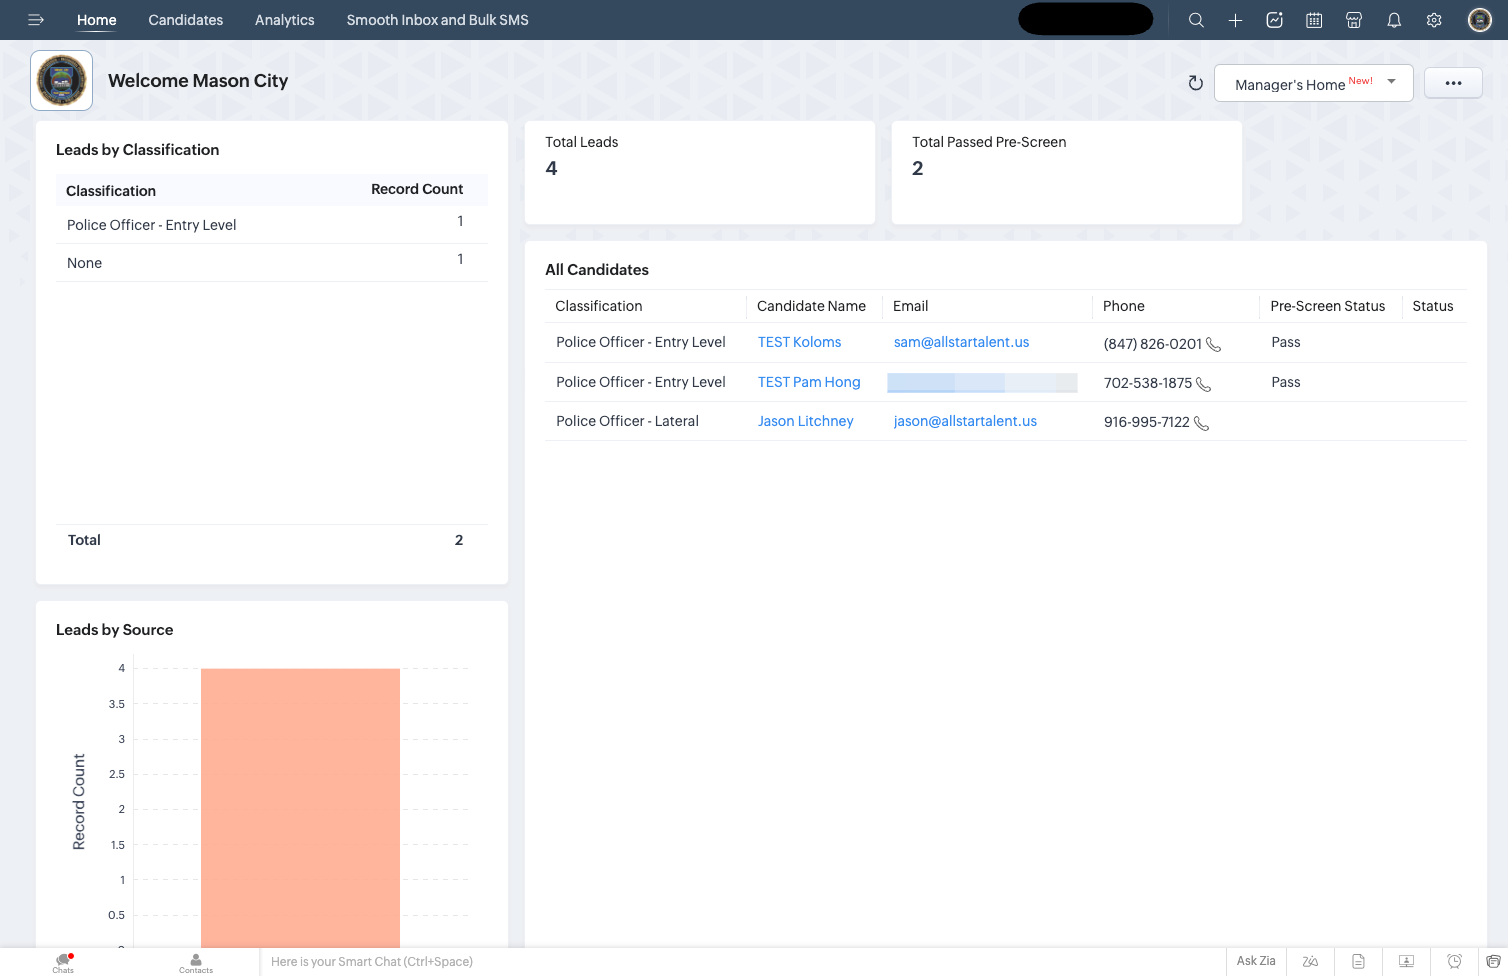
Task: Call TEST Koloms using phone icon
Action: [x=1213, y=344]
